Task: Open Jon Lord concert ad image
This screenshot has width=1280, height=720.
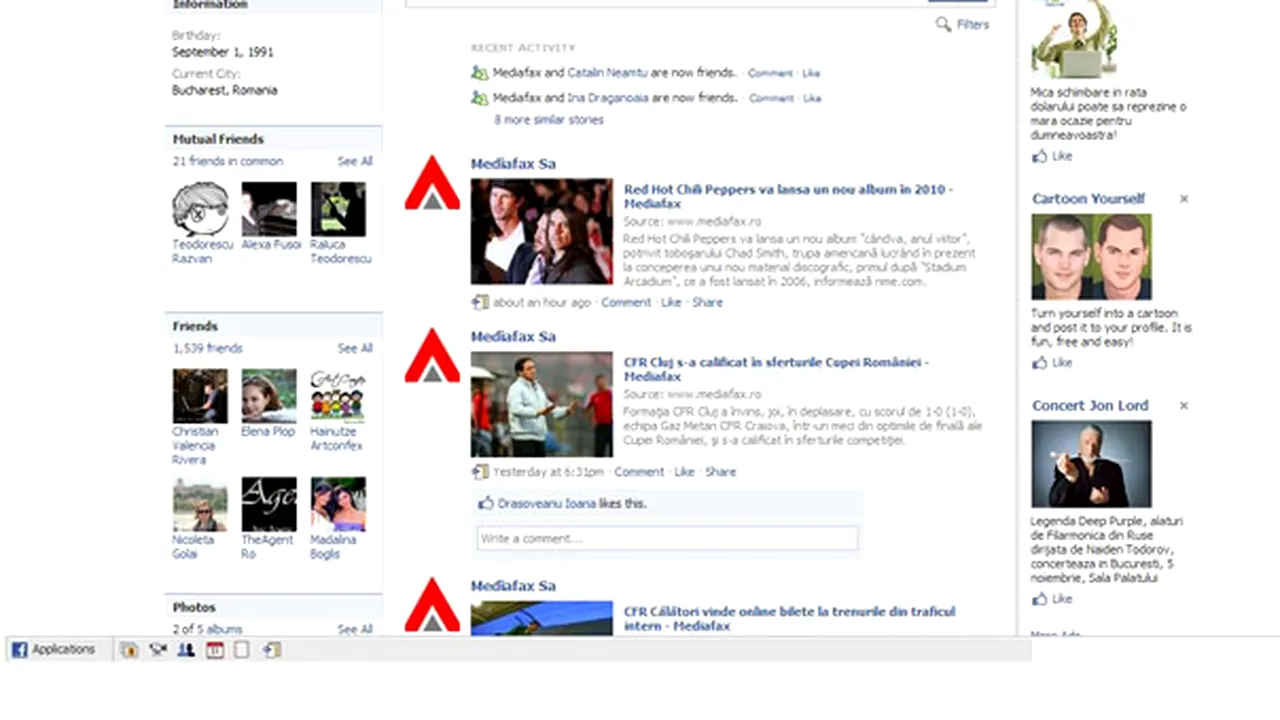Action: tap(1091, 464)
